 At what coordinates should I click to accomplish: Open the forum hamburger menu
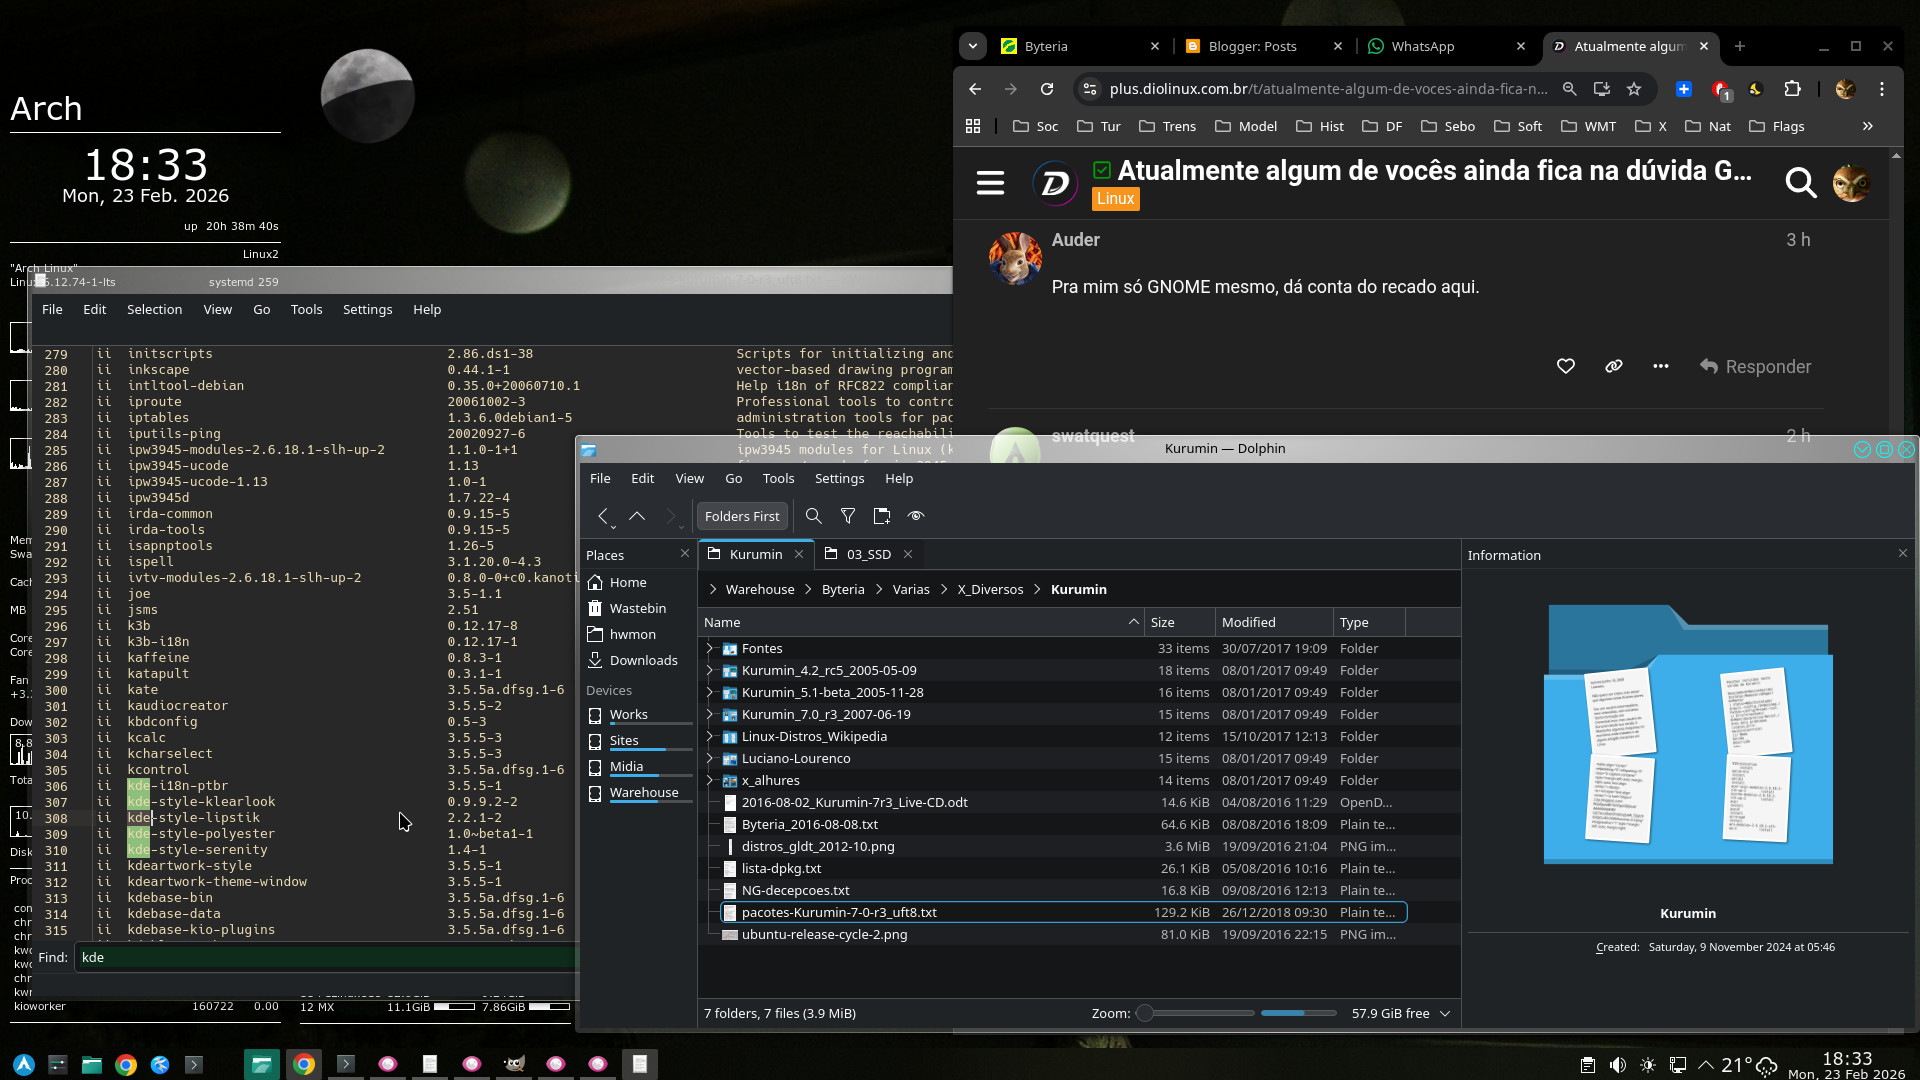[990, 183]
